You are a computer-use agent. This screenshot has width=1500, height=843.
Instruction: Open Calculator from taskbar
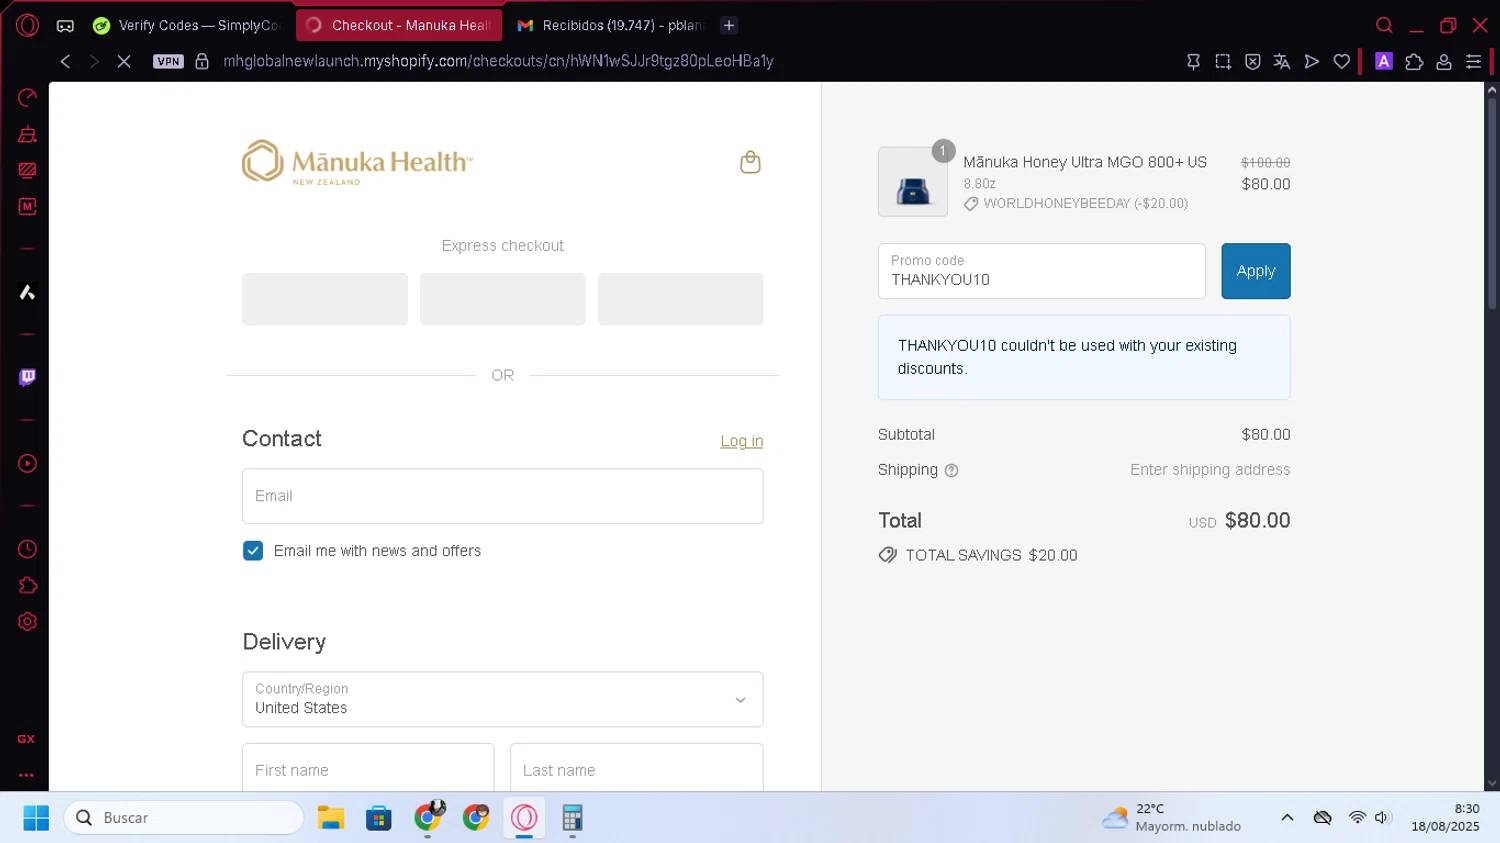572,818
